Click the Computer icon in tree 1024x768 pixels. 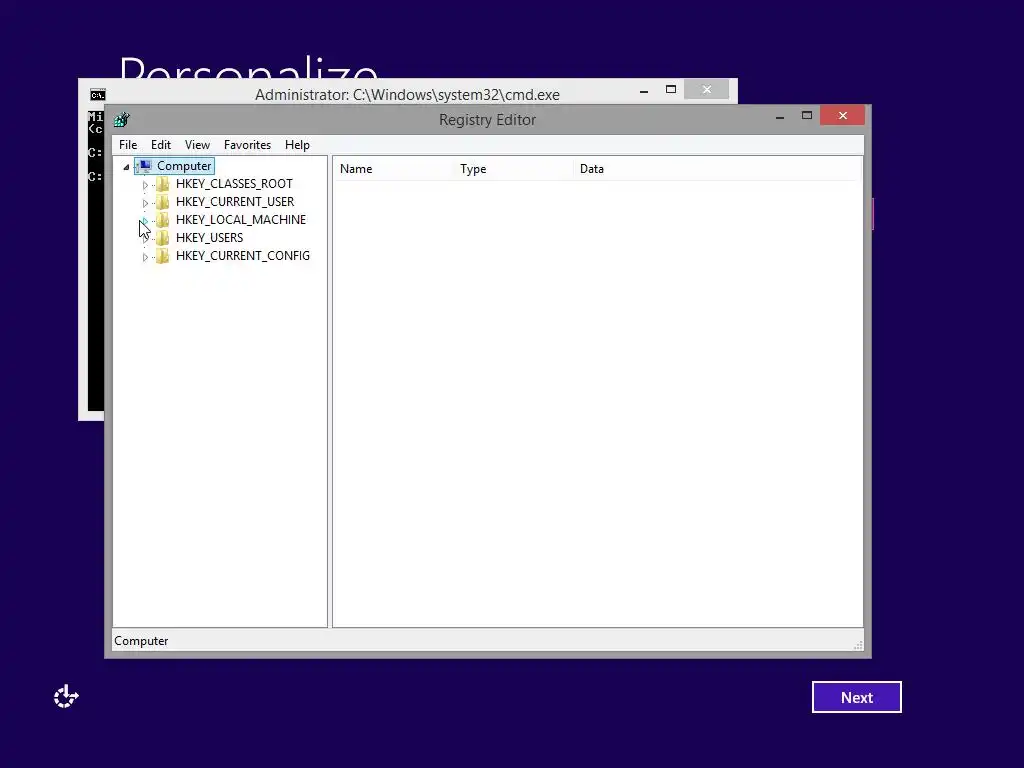coord(145,166)
